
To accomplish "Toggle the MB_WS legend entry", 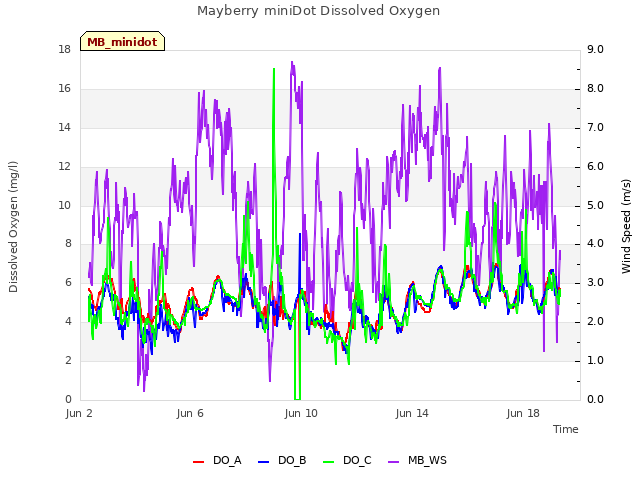I will click(417, 460).
